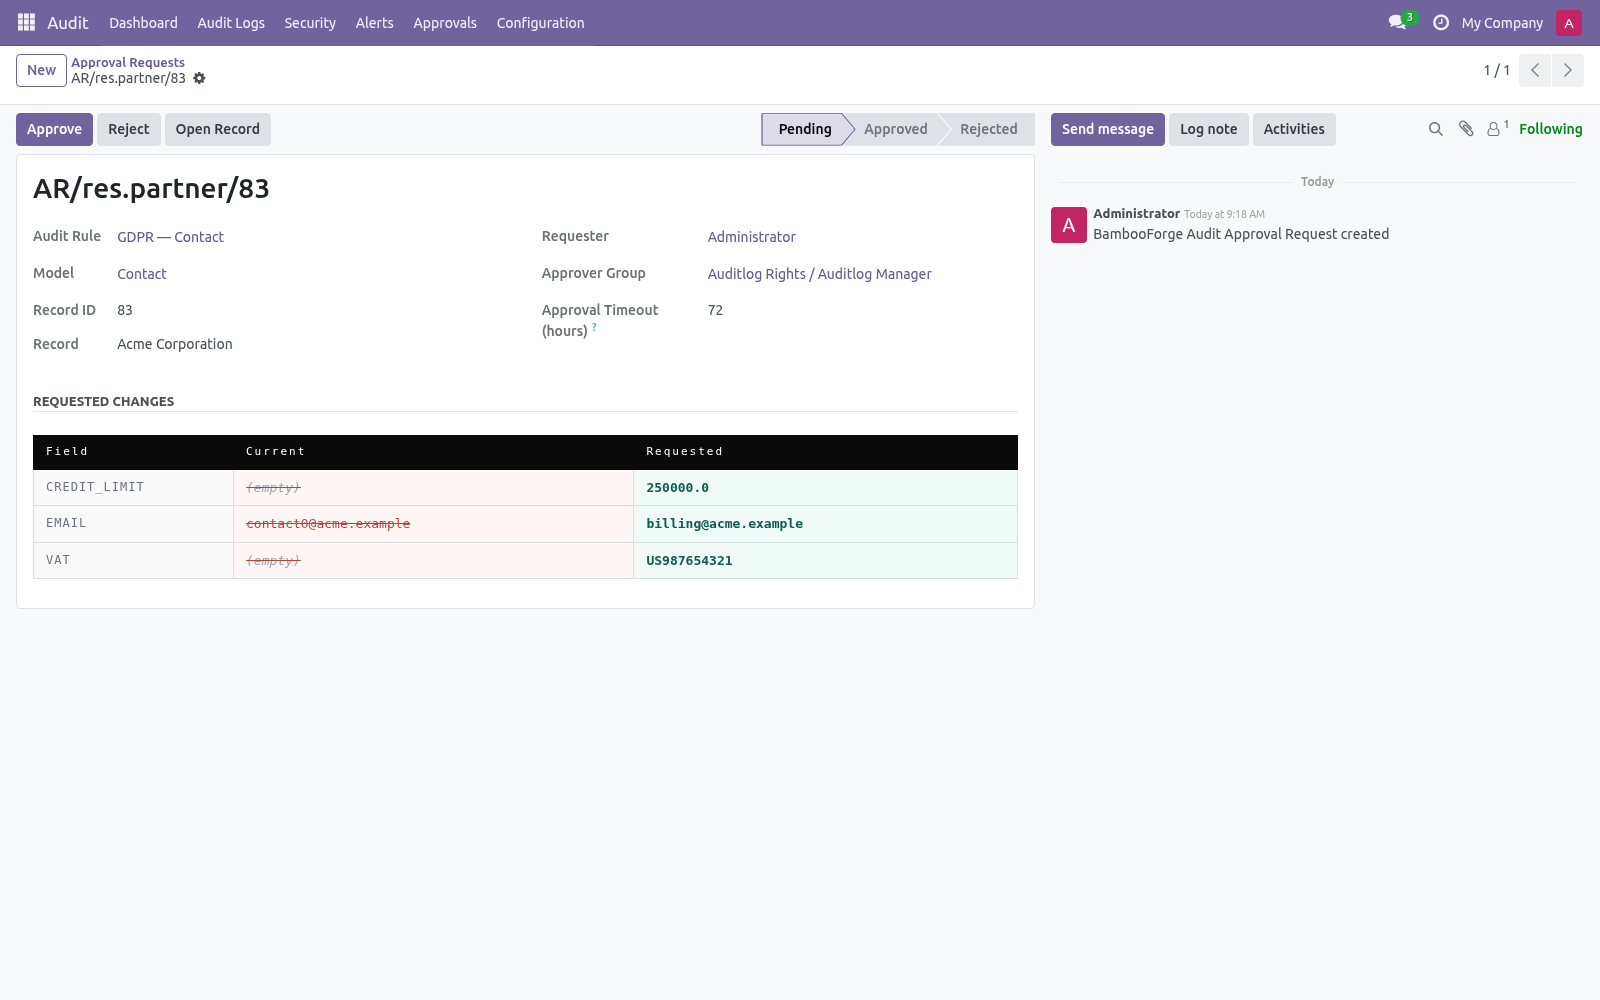Attach files via paperclip icon
The image size is (1600, 1000).
coord(1466,129)
